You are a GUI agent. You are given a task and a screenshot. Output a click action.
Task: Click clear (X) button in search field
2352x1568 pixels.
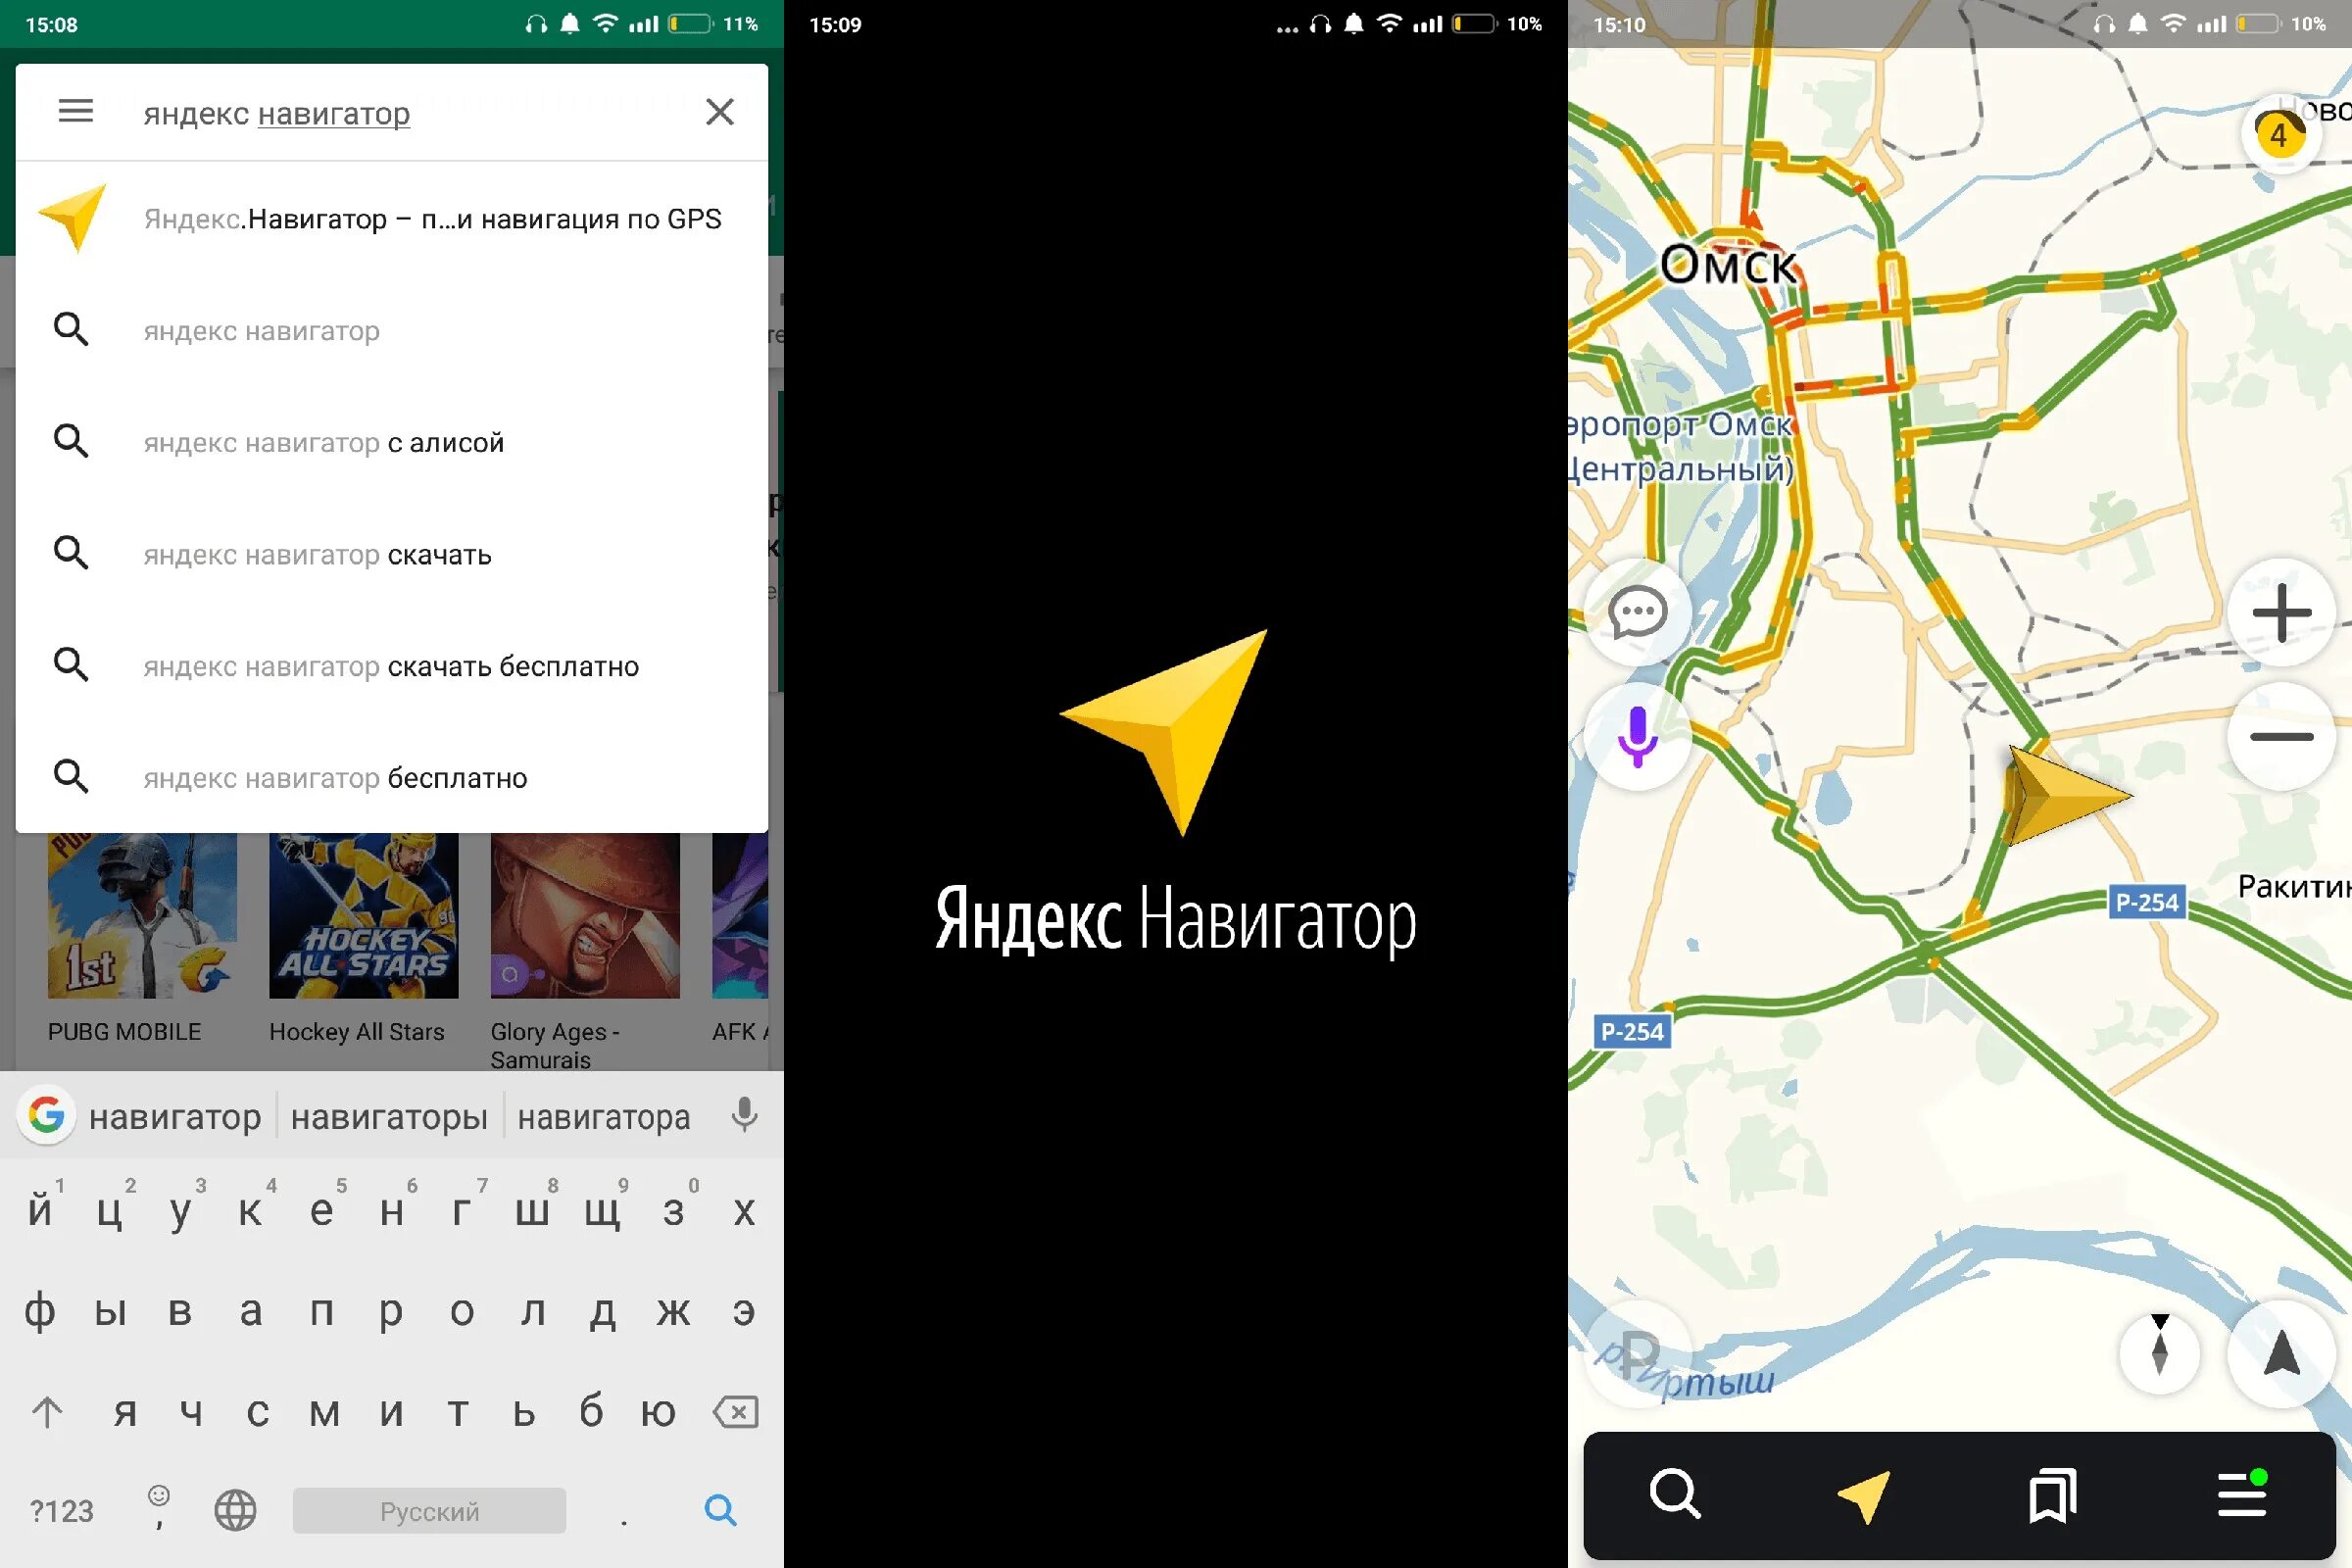719,112
